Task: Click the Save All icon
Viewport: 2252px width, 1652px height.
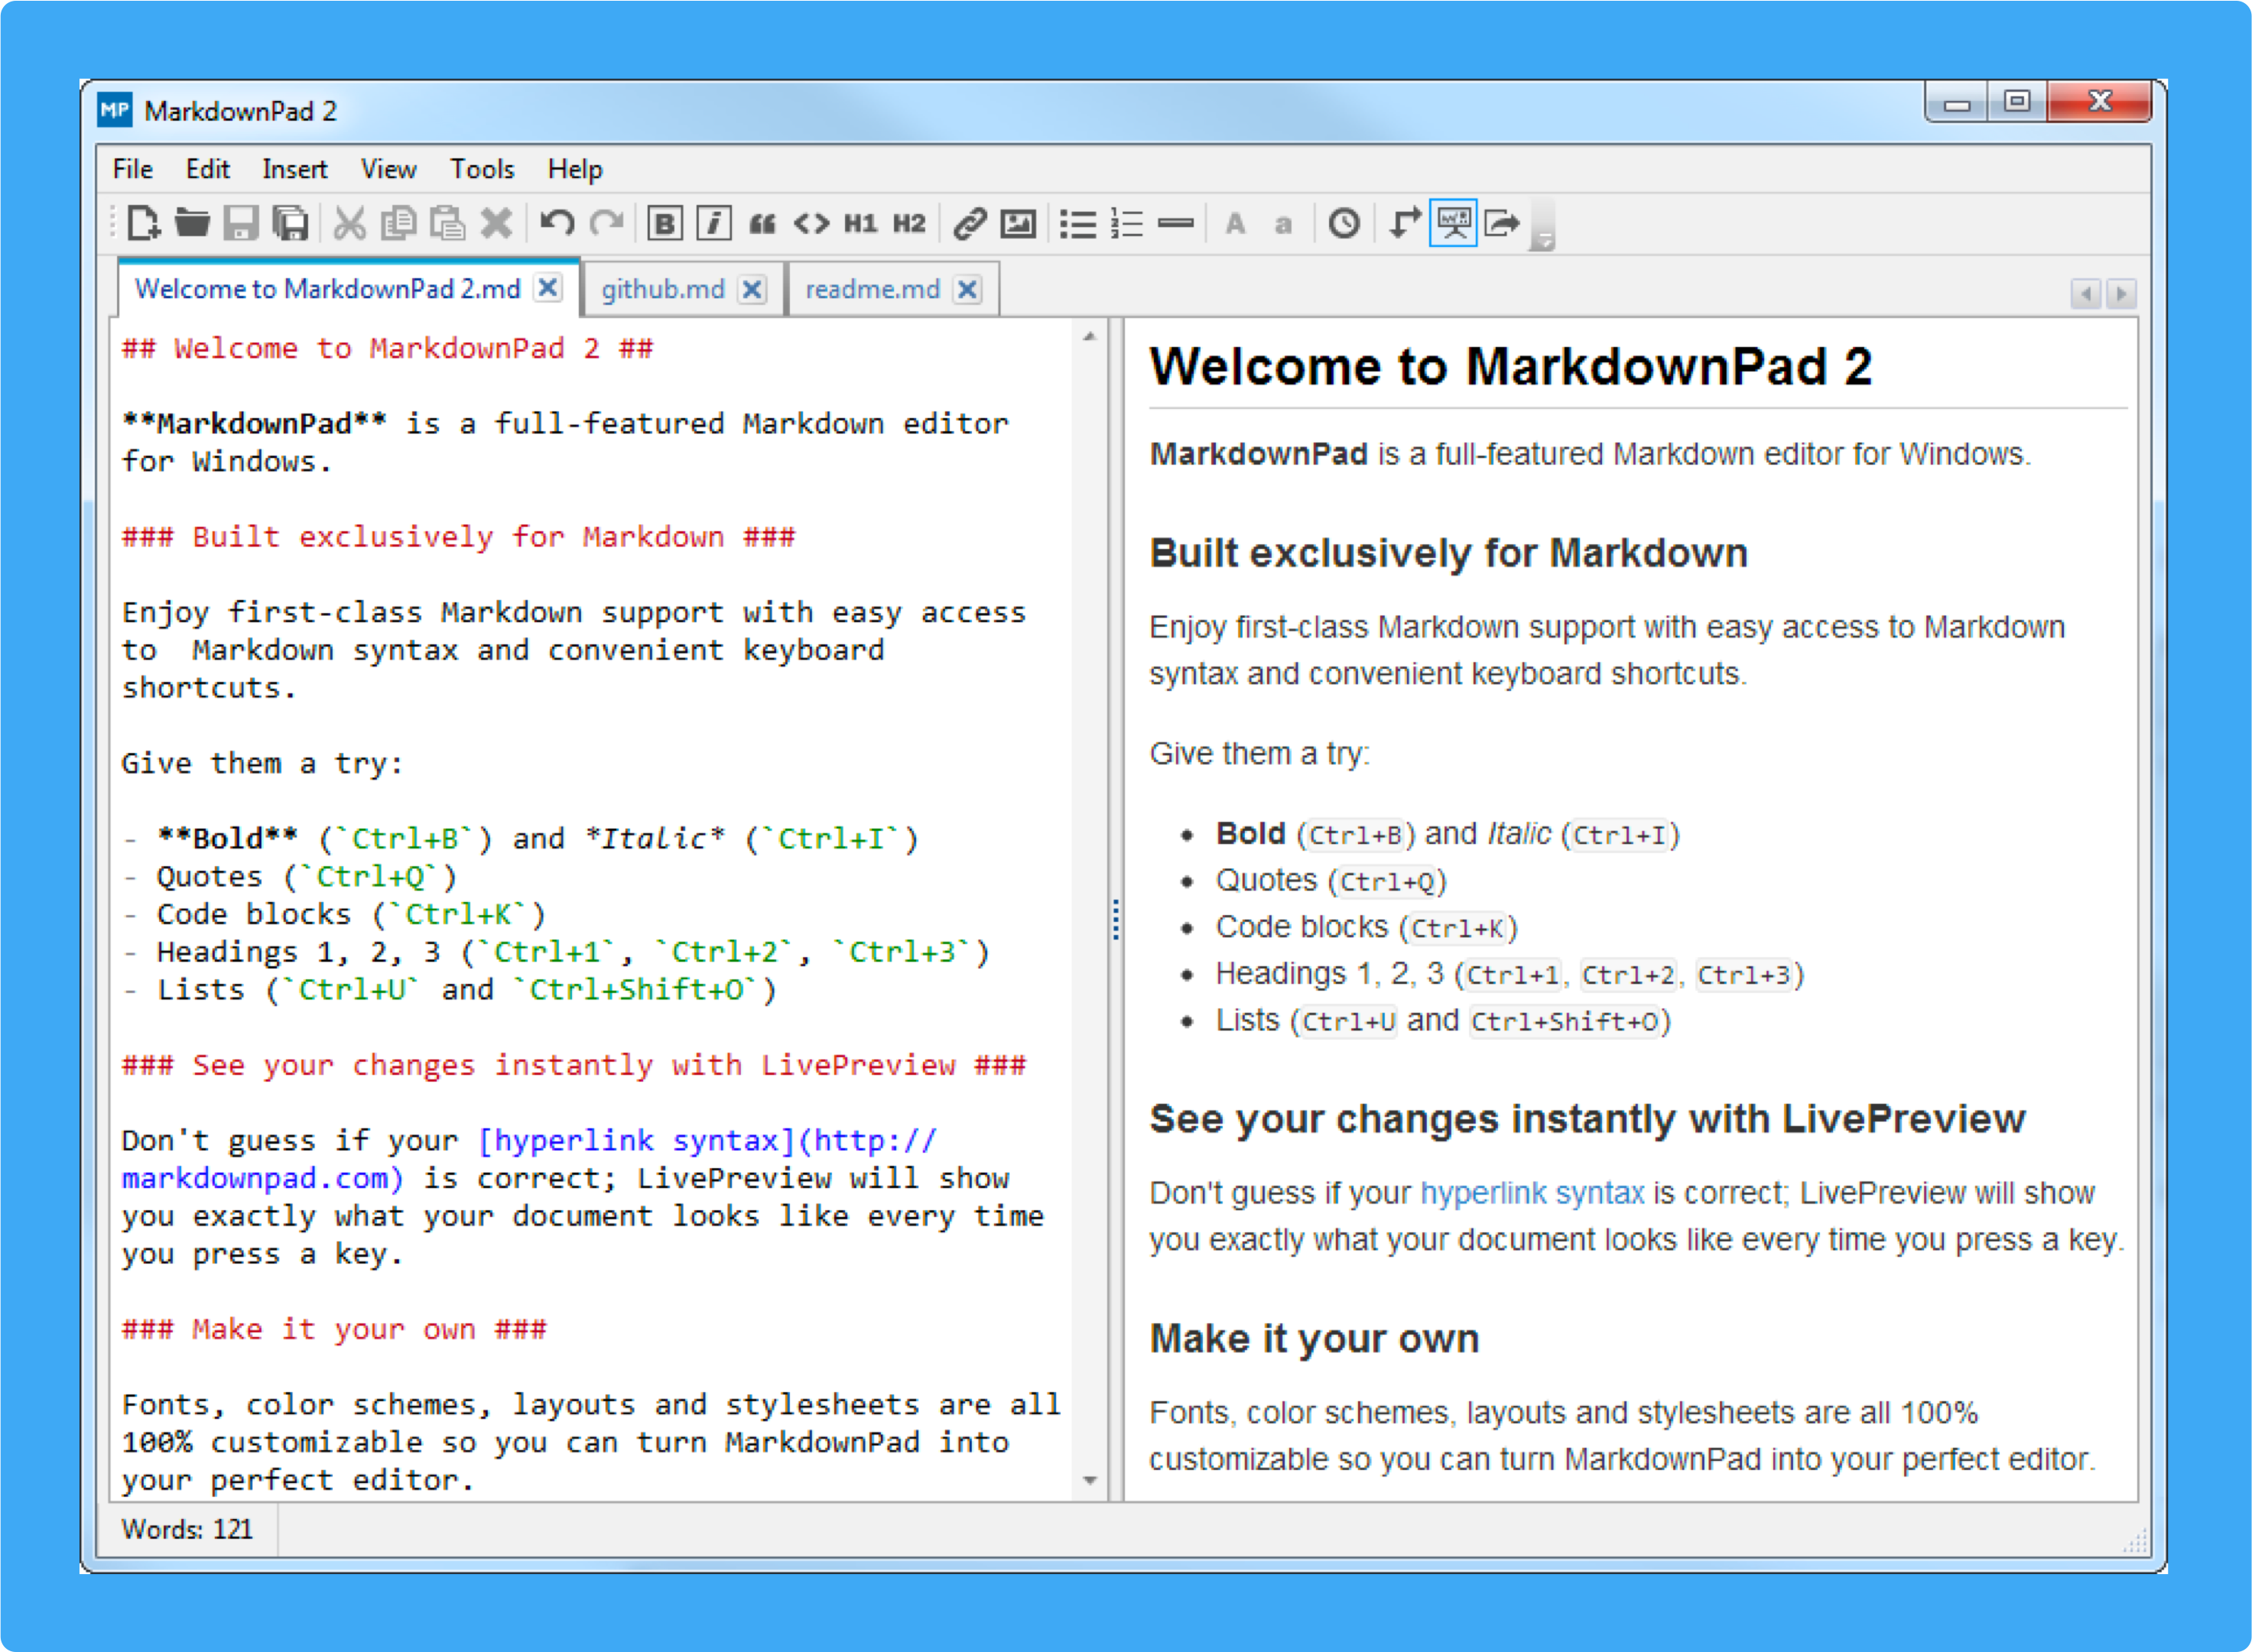Action: click(x=291, y=223)
